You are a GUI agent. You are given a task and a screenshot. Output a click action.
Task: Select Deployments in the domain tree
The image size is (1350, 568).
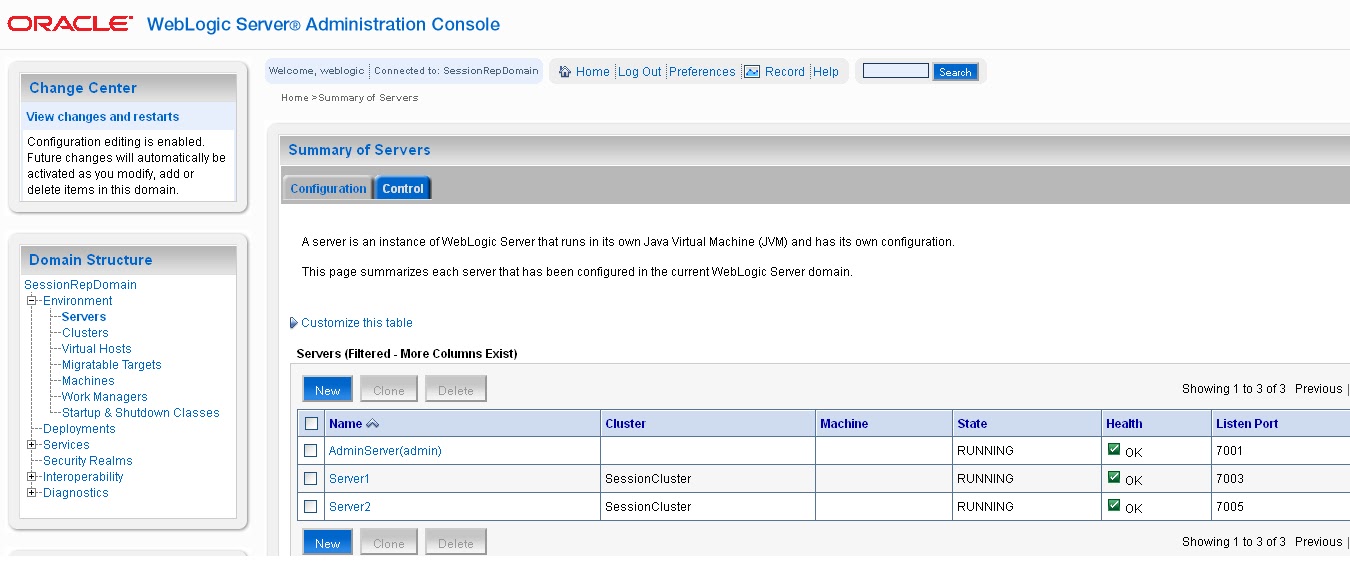tap(79, 429)
